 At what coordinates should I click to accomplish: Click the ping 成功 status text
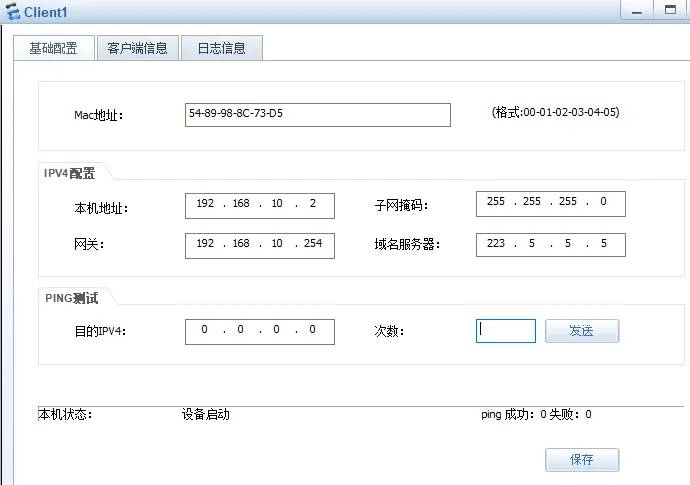tap(536, 414)
